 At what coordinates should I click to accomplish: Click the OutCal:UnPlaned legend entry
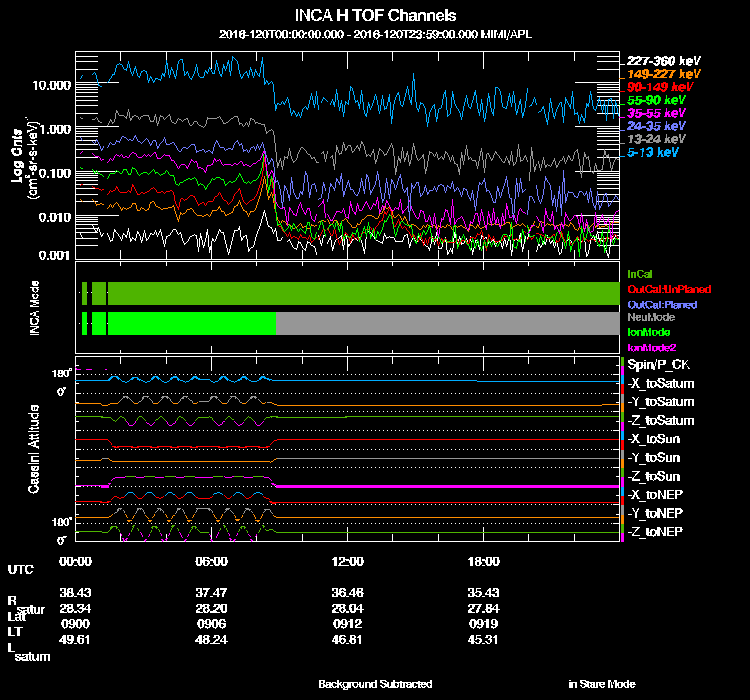pos(669,289)
